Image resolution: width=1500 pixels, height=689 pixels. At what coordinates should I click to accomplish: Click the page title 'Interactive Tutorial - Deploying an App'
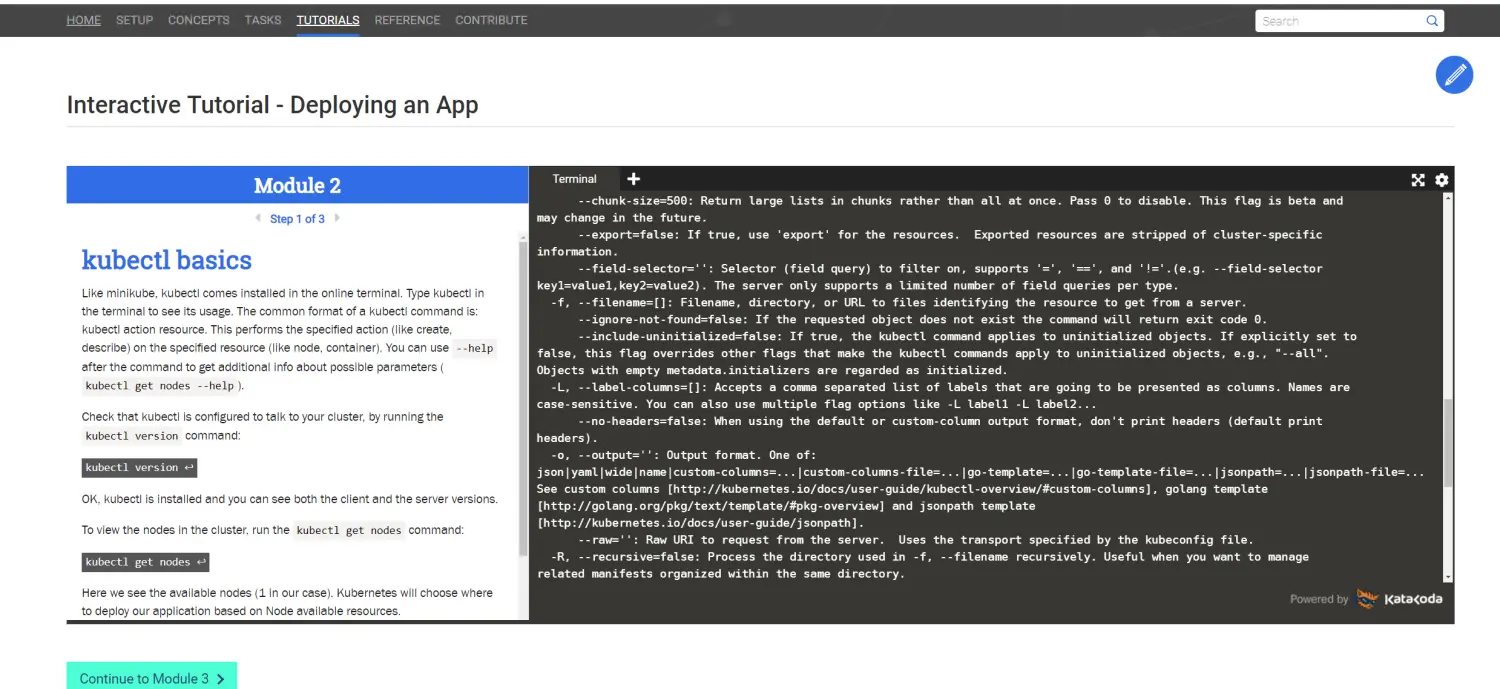(272, 105)
